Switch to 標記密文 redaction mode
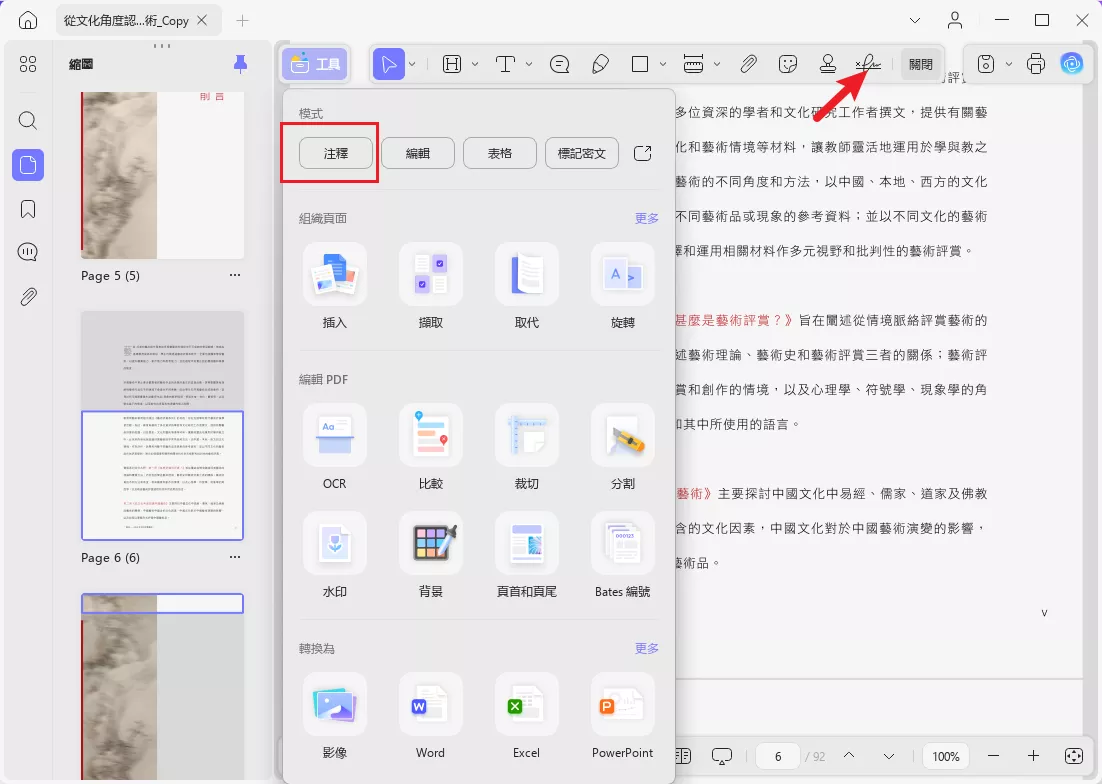The height and width of the screenshot is (784, 1102). (x=582, y=153)
